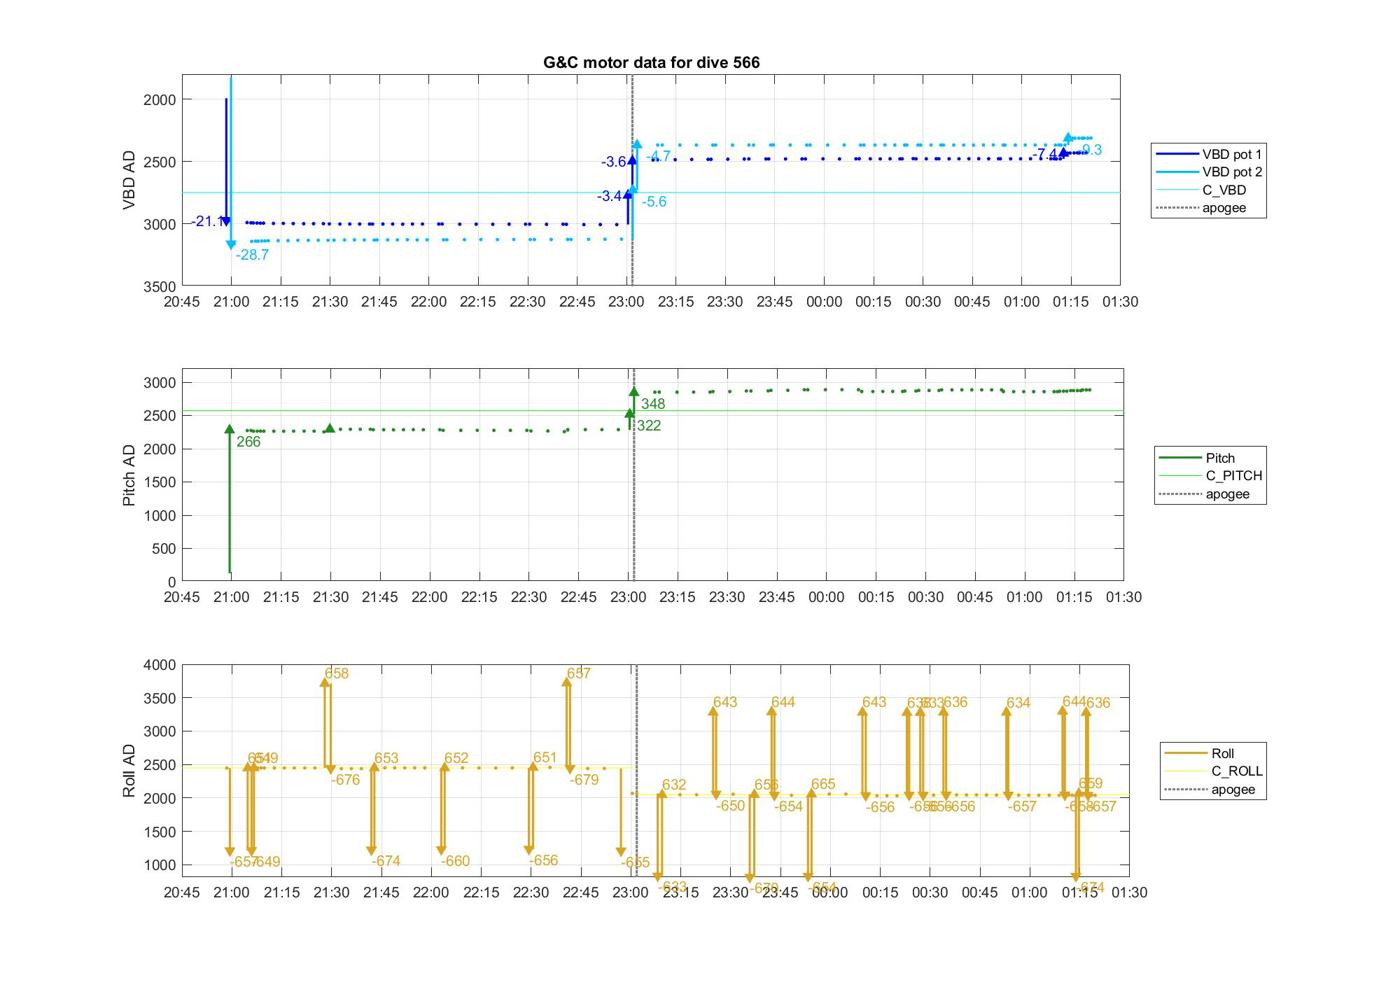This screenshot has width=1400, height=986.
Task: Click the '3500' tick on the VBD AD axis
Action: (160, 286)
